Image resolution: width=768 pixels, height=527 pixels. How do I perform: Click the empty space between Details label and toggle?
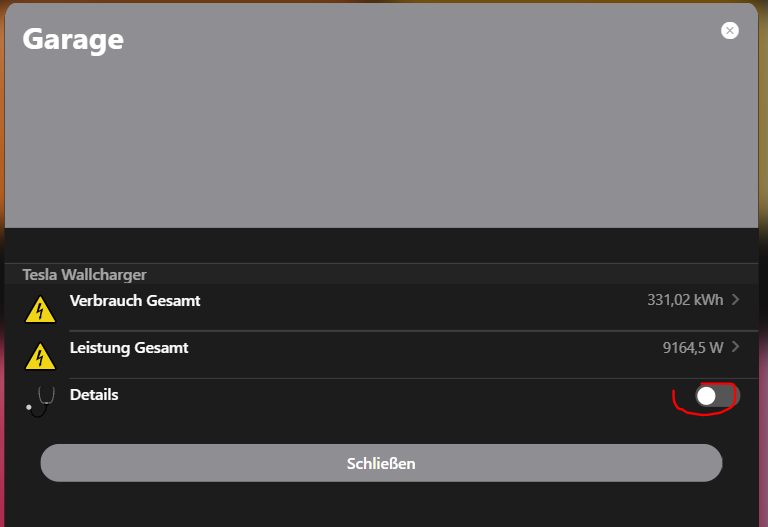(400, 396)
